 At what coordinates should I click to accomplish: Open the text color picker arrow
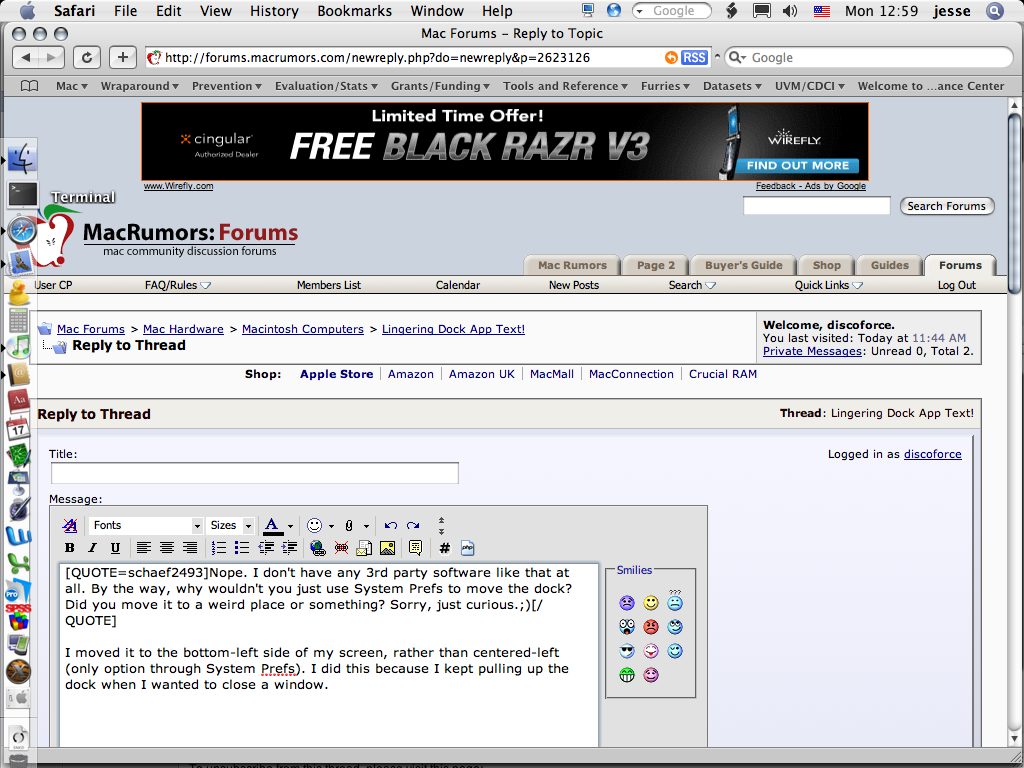point(291,526)
